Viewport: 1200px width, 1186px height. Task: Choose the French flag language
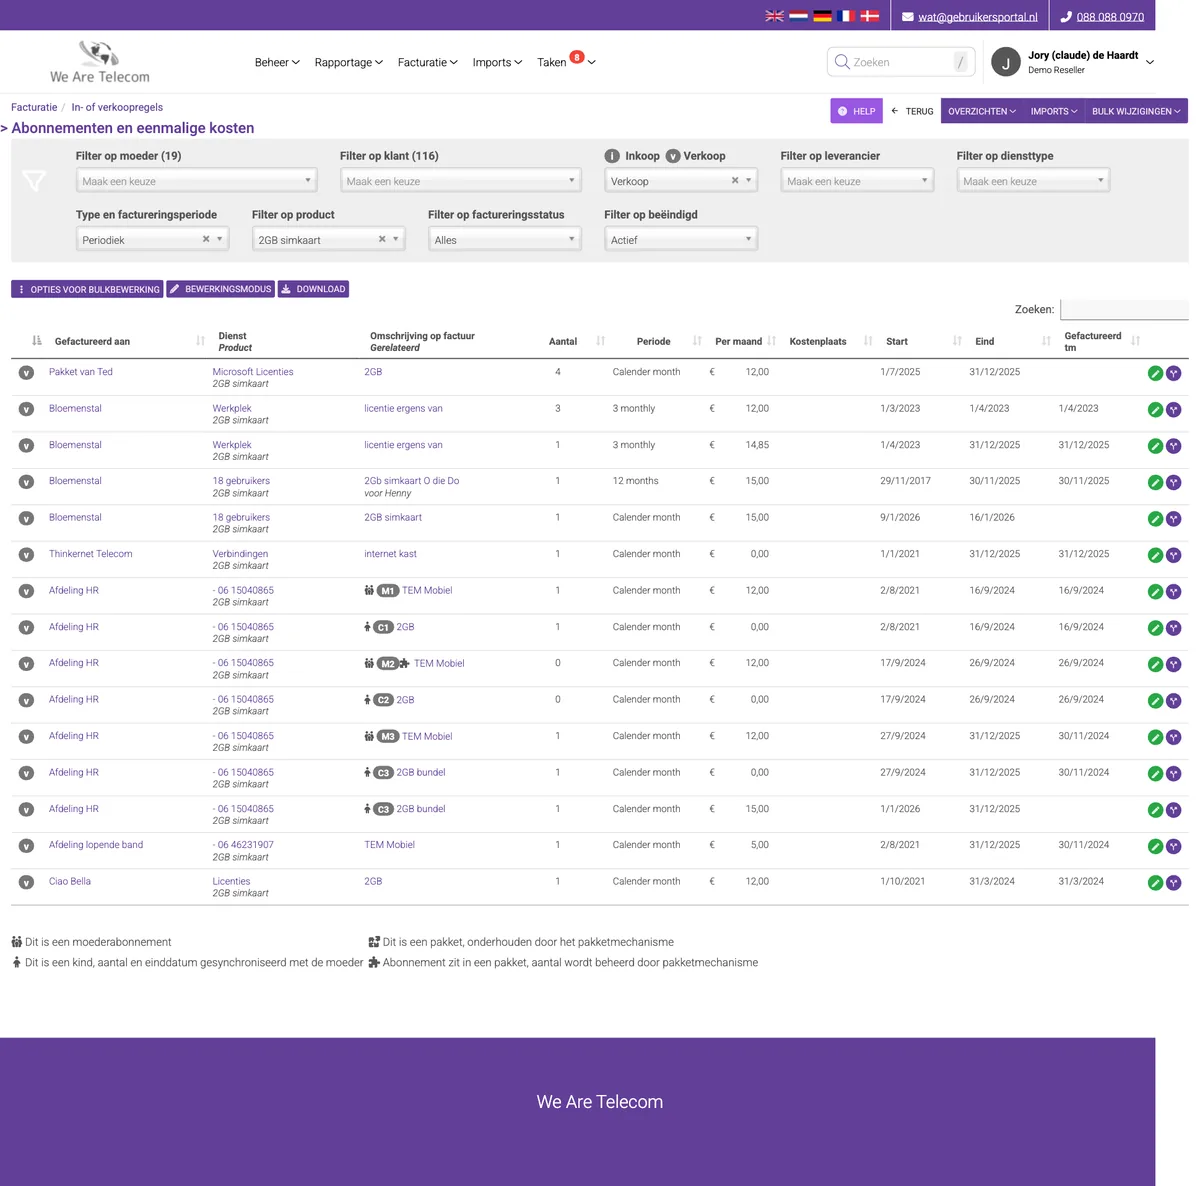pyautogui.click(x=846, y=16)
